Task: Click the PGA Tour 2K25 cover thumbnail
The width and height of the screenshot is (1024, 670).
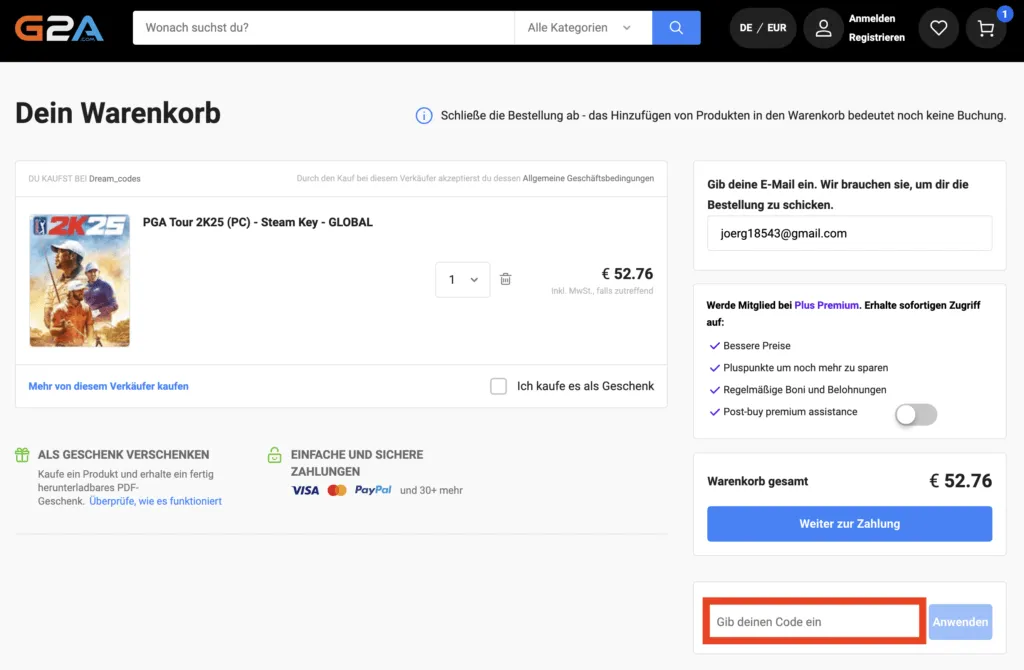Action: (x=80, y=280)
